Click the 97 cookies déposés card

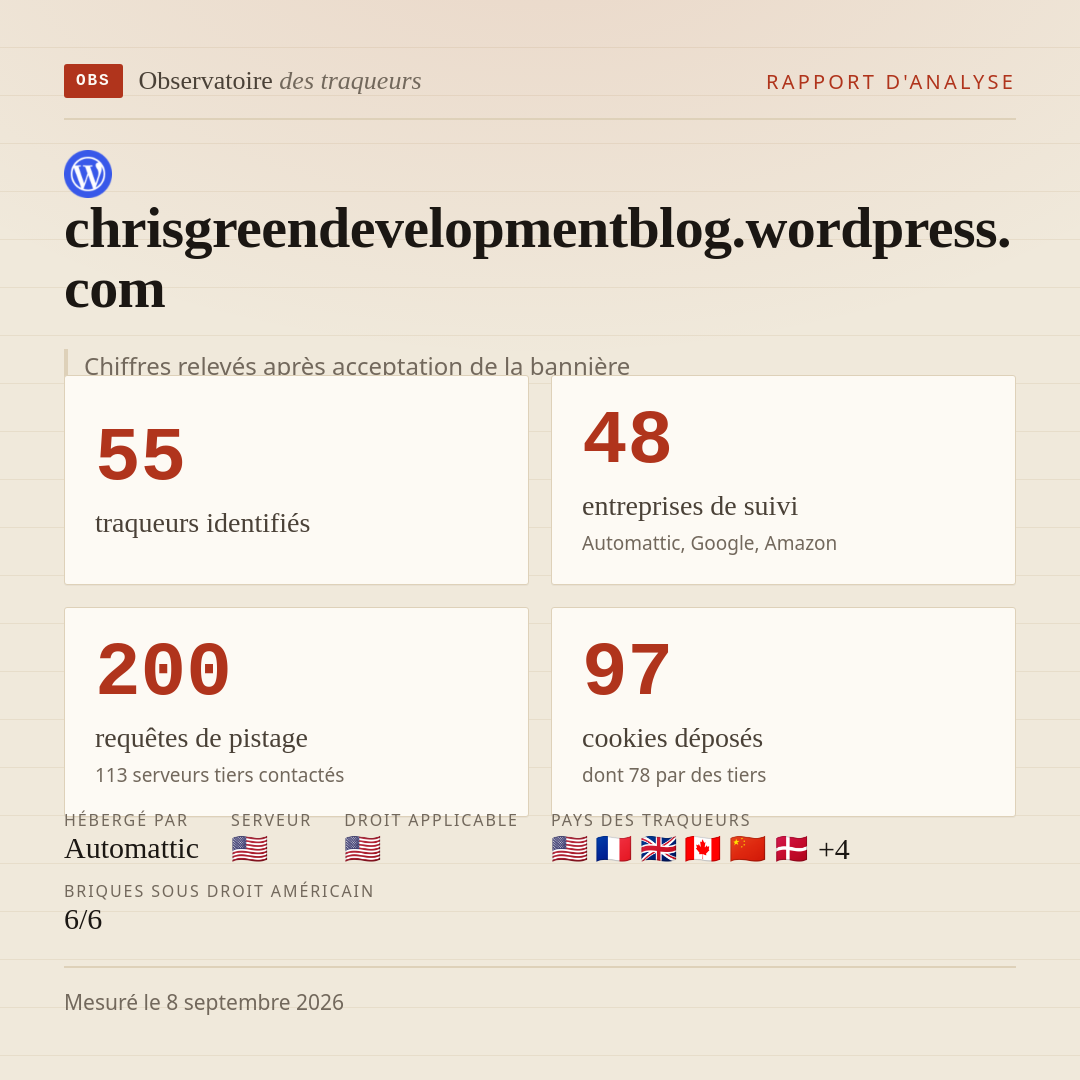(x=783, y=712)
